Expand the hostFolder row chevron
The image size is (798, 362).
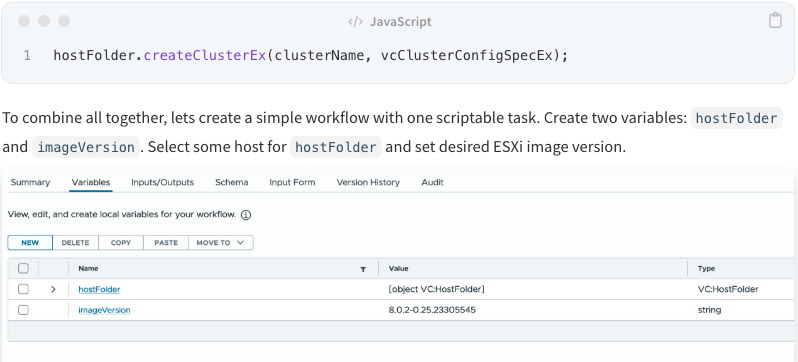click(x=53, y=289)
